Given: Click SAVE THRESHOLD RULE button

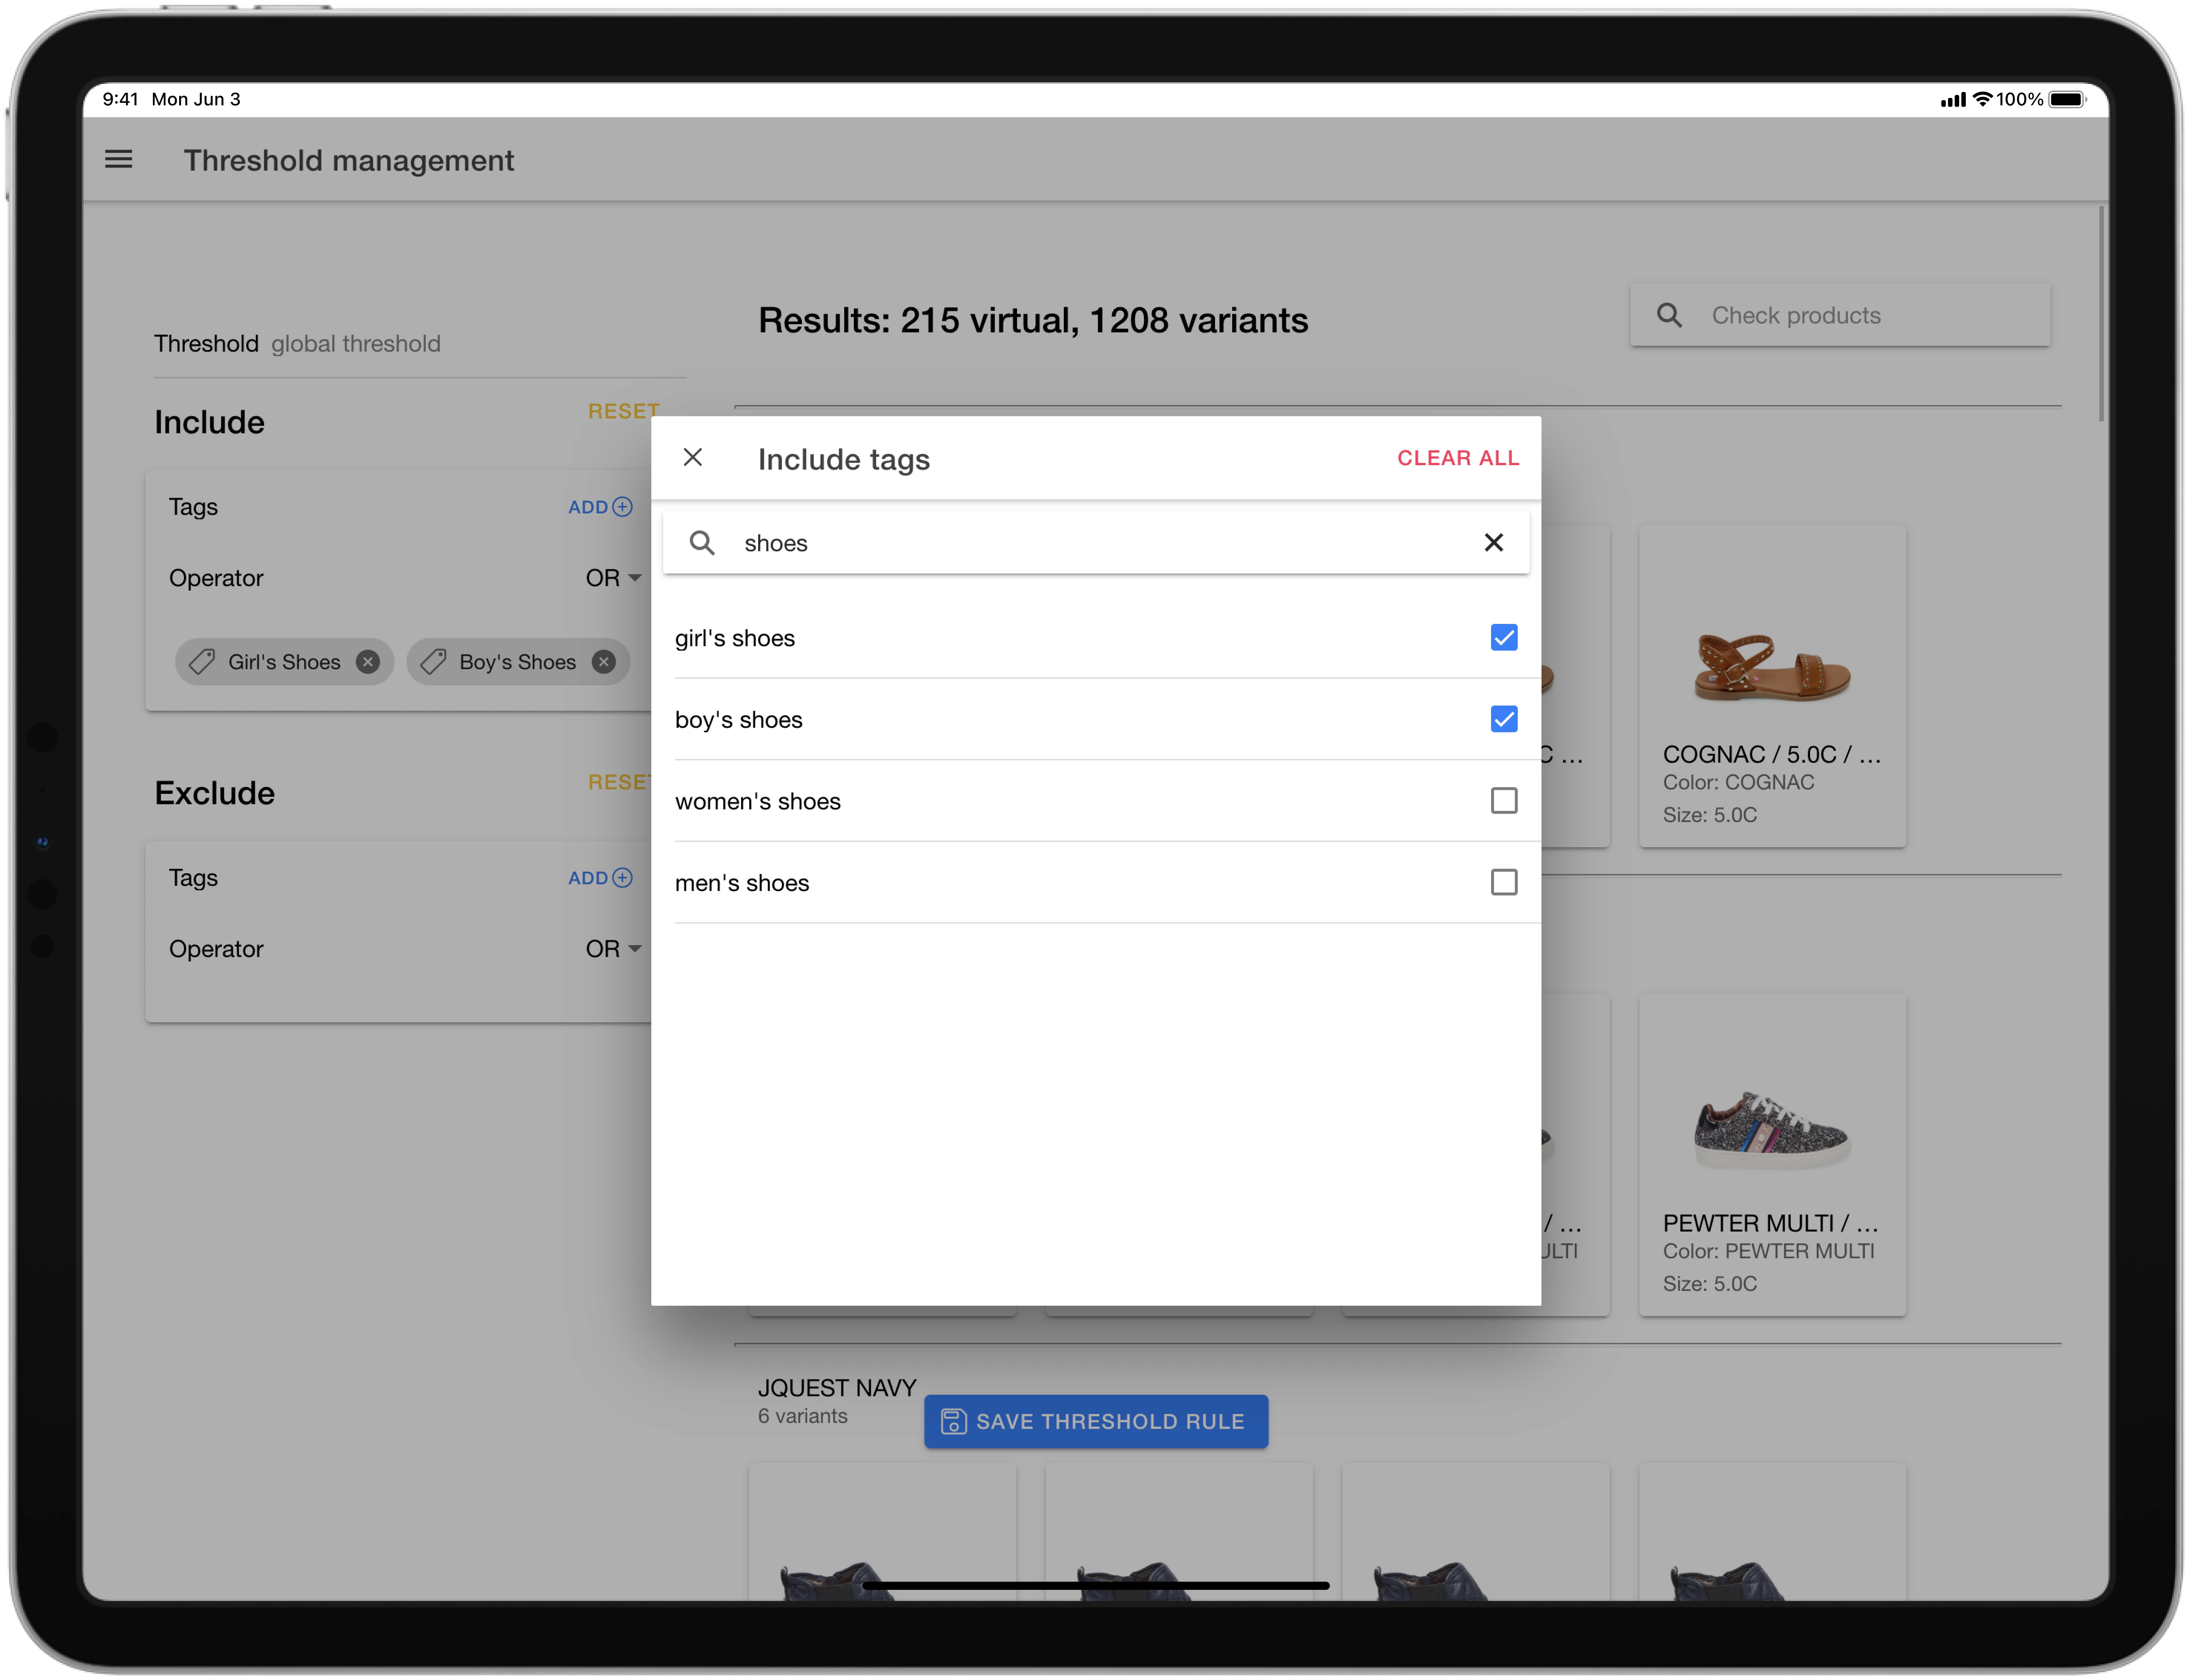Looking at the screenshot, I should (x=1096, y=1422).
